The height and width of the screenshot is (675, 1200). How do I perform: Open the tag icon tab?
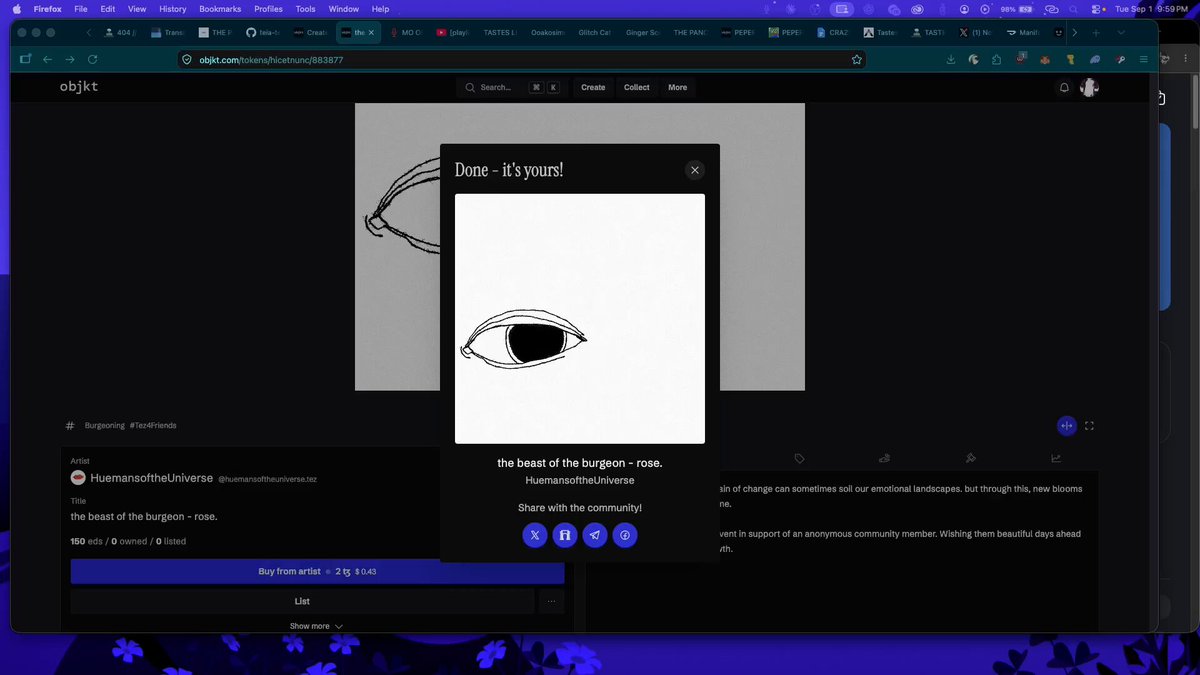coord(800,458)
